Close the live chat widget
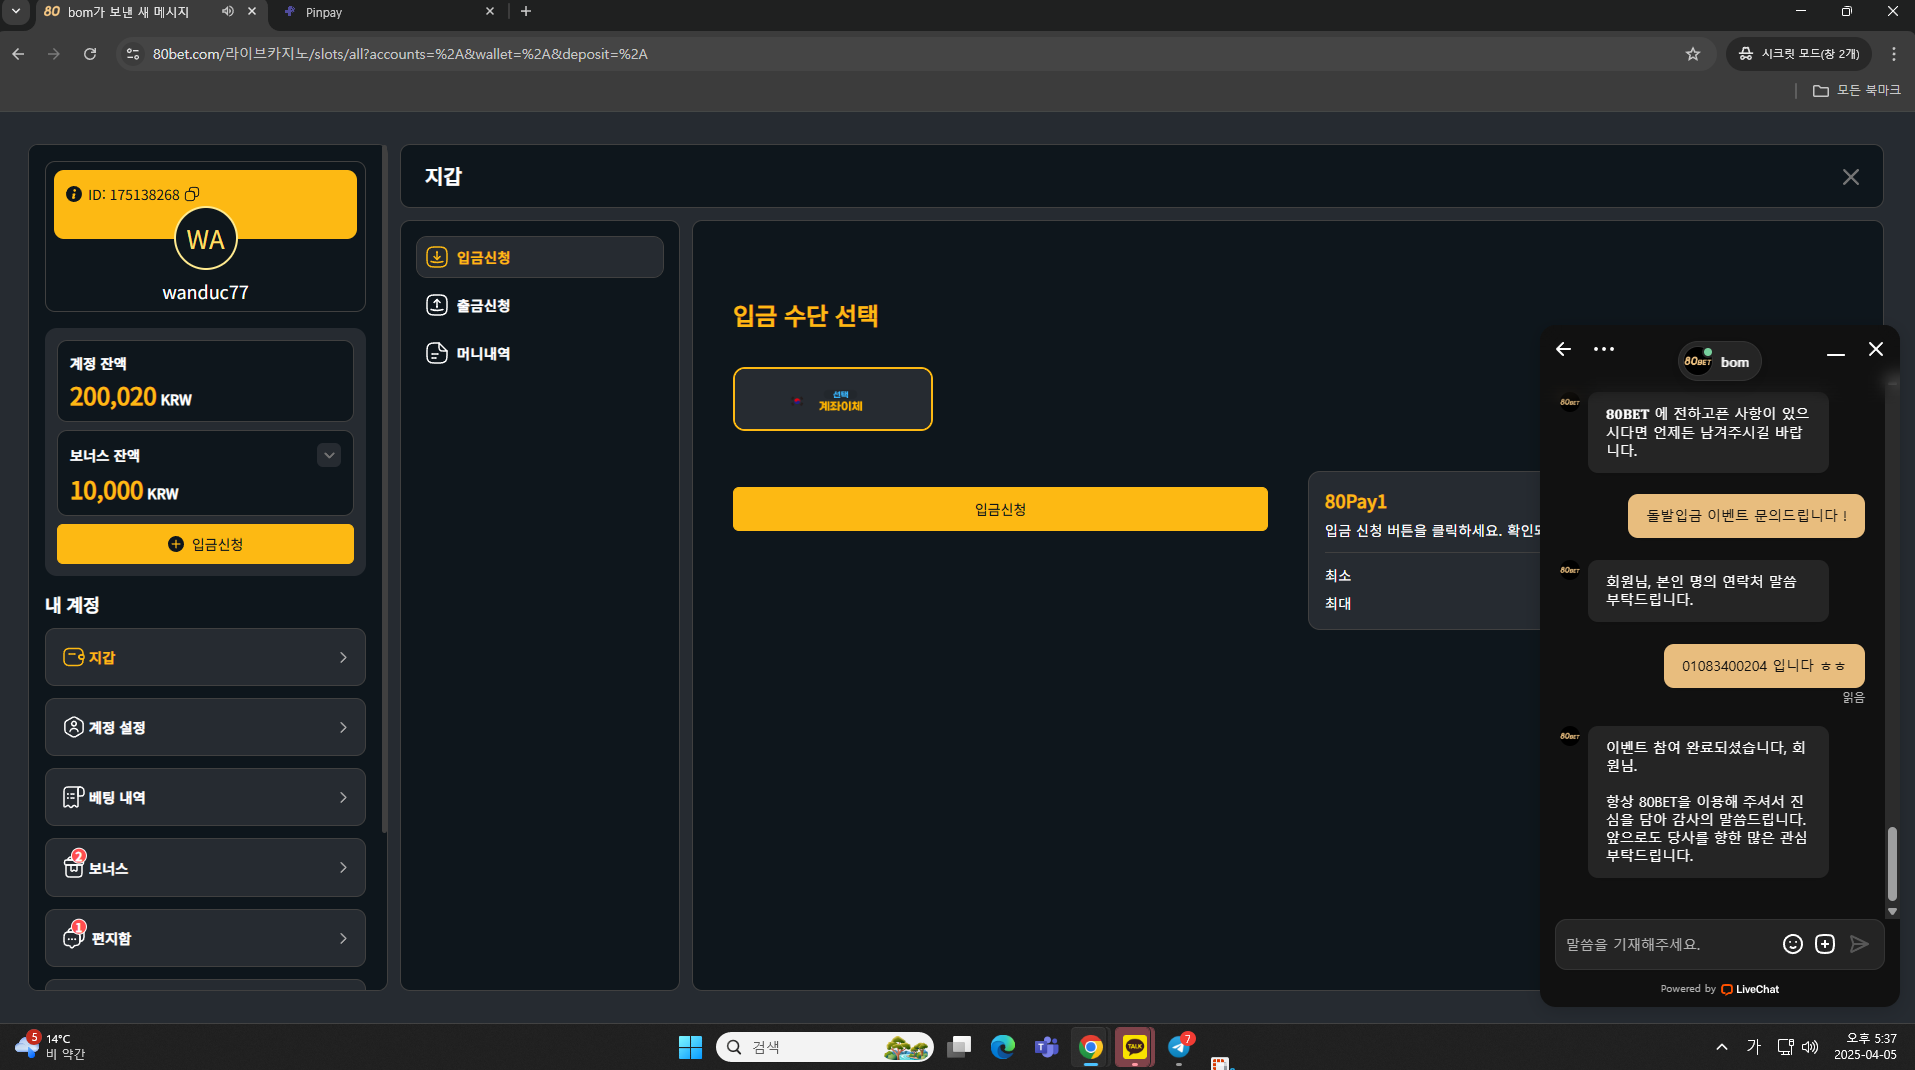 click(1876, 349)
